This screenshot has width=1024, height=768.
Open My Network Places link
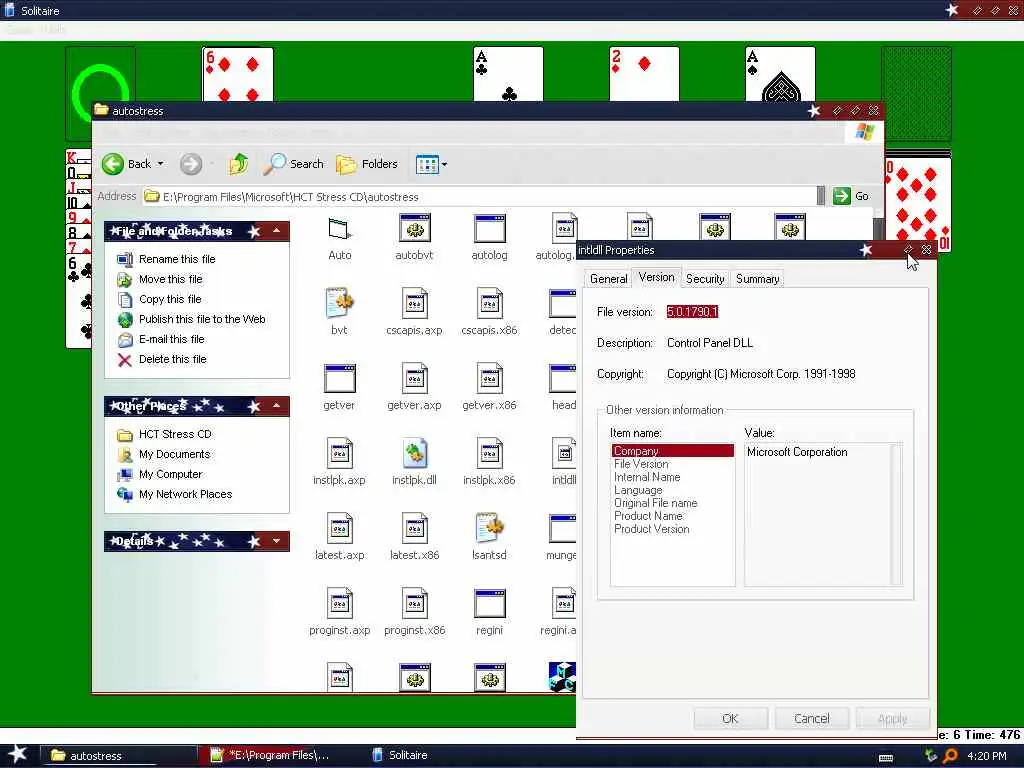(185, 494)
